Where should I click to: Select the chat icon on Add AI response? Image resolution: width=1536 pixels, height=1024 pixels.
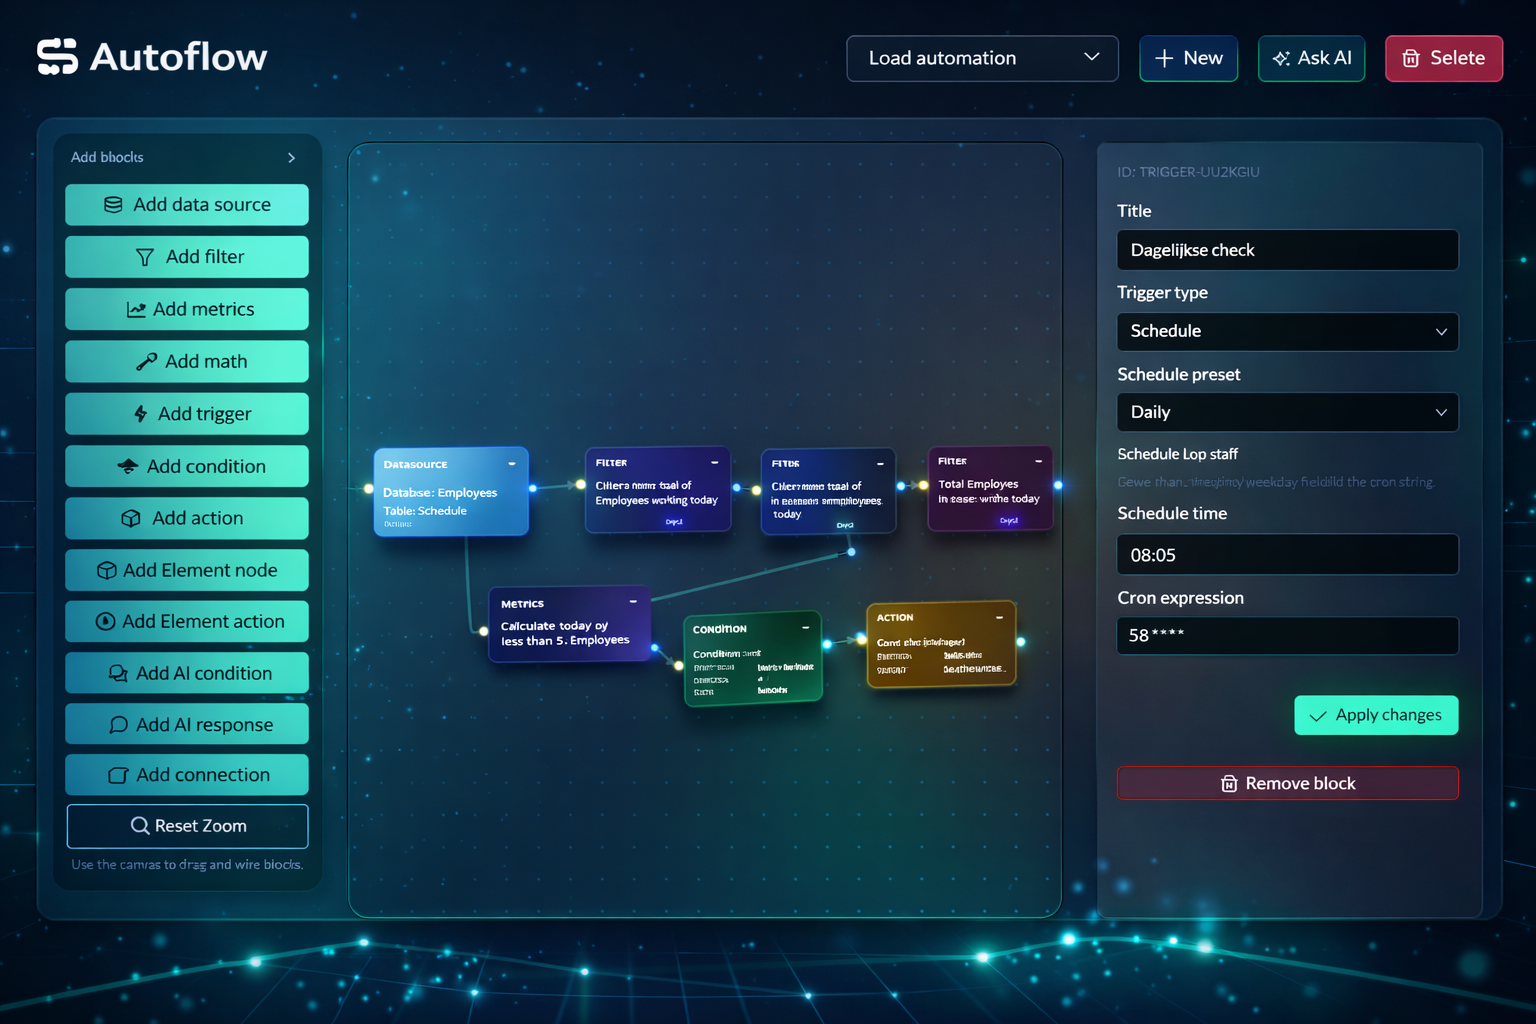tap(120, 724)
